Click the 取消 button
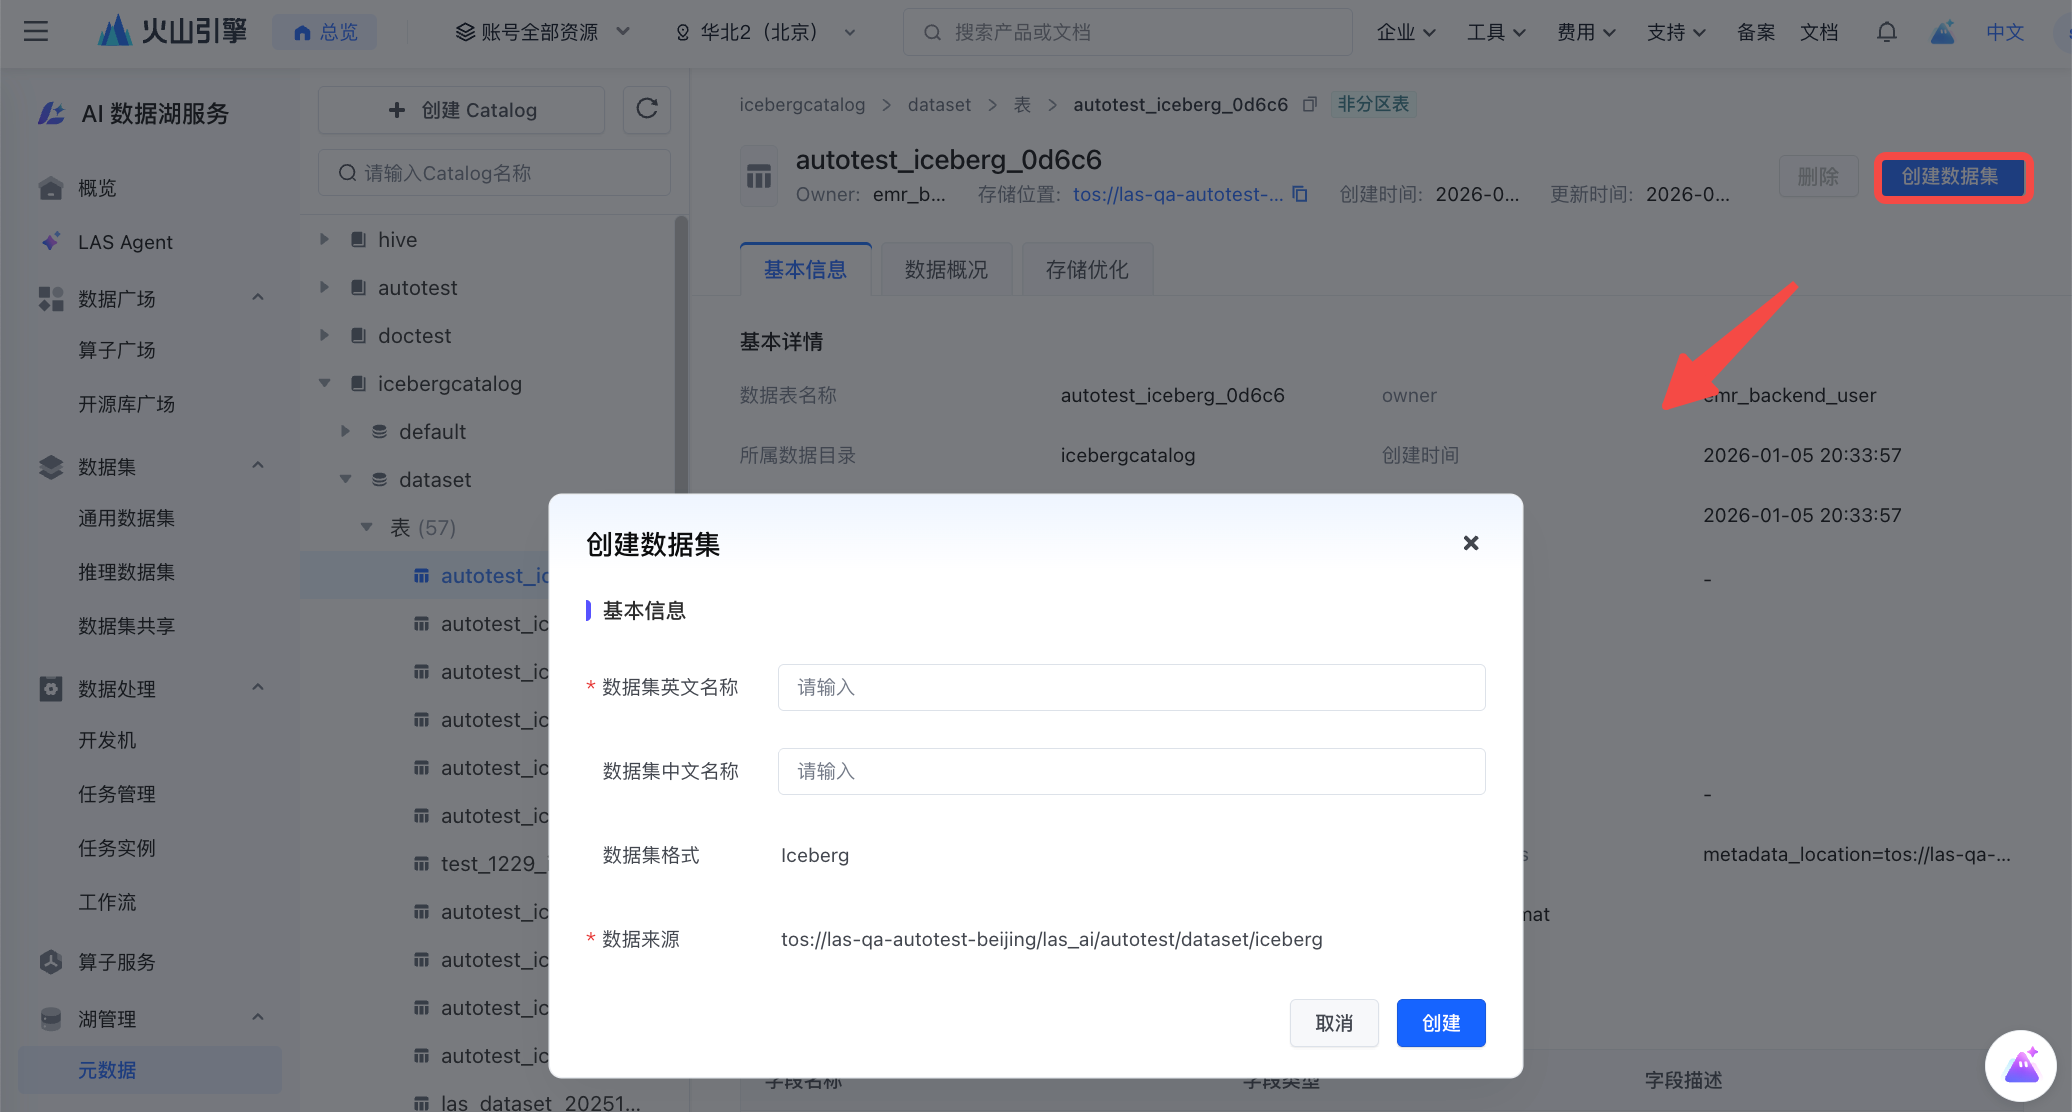 [1333, 1023]
